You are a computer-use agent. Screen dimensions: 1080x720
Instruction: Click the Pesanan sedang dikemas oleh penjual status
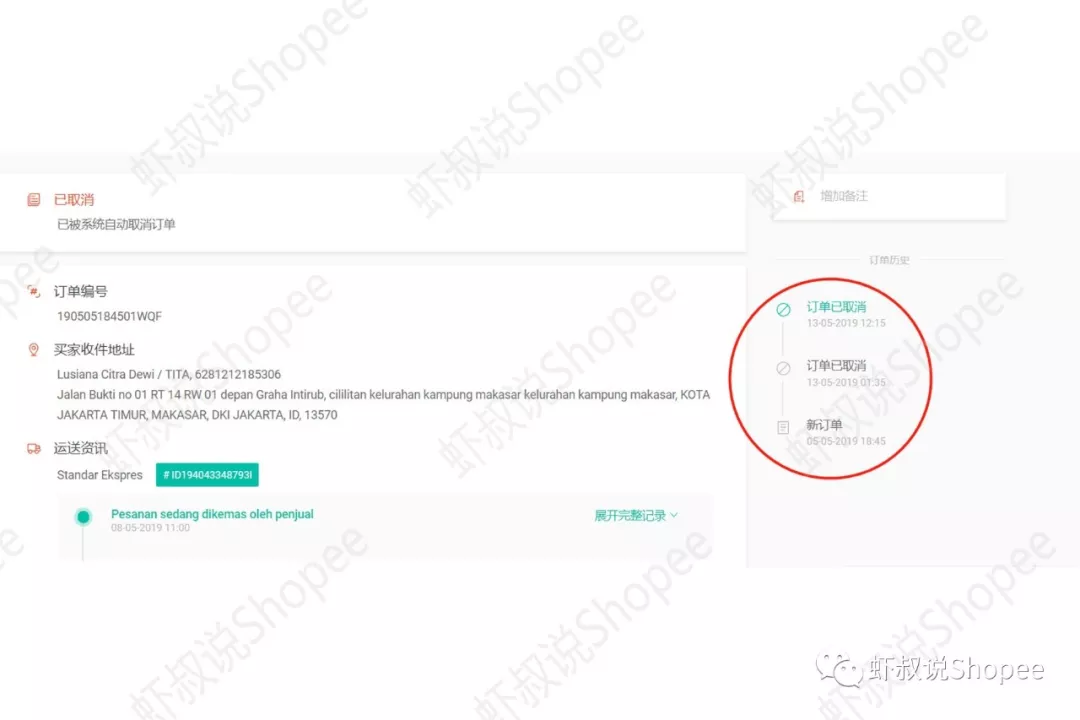212,514
